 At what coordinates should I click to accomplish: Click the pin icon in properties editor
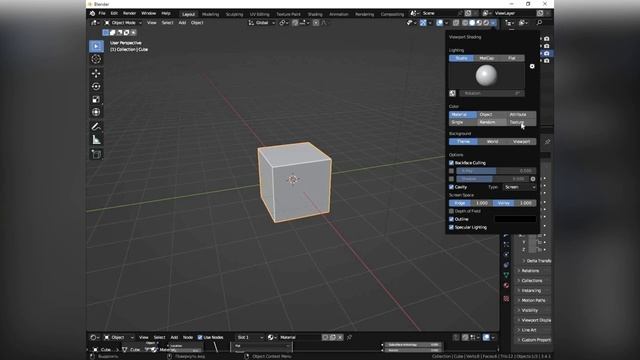tap(547, 142)
